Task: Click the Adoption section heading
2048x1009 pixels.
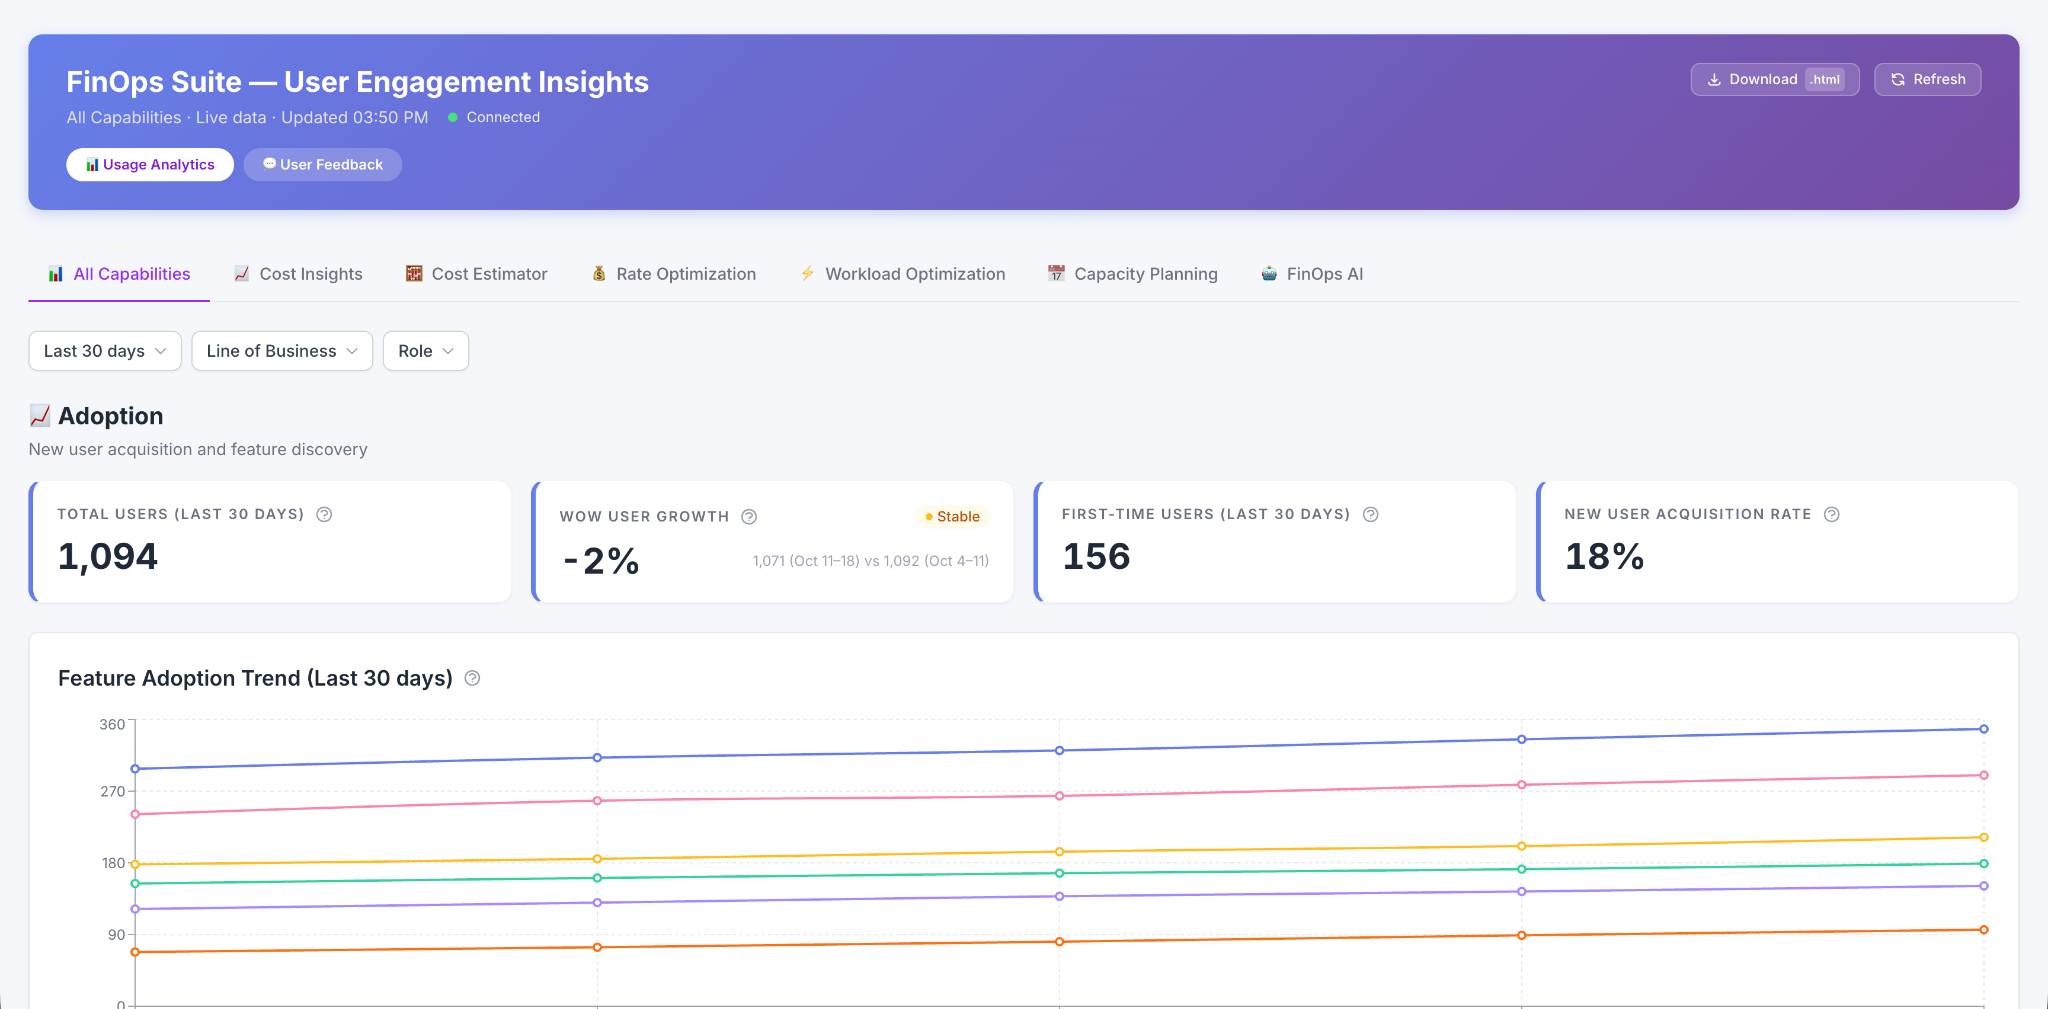Action: tap(110, 416)
